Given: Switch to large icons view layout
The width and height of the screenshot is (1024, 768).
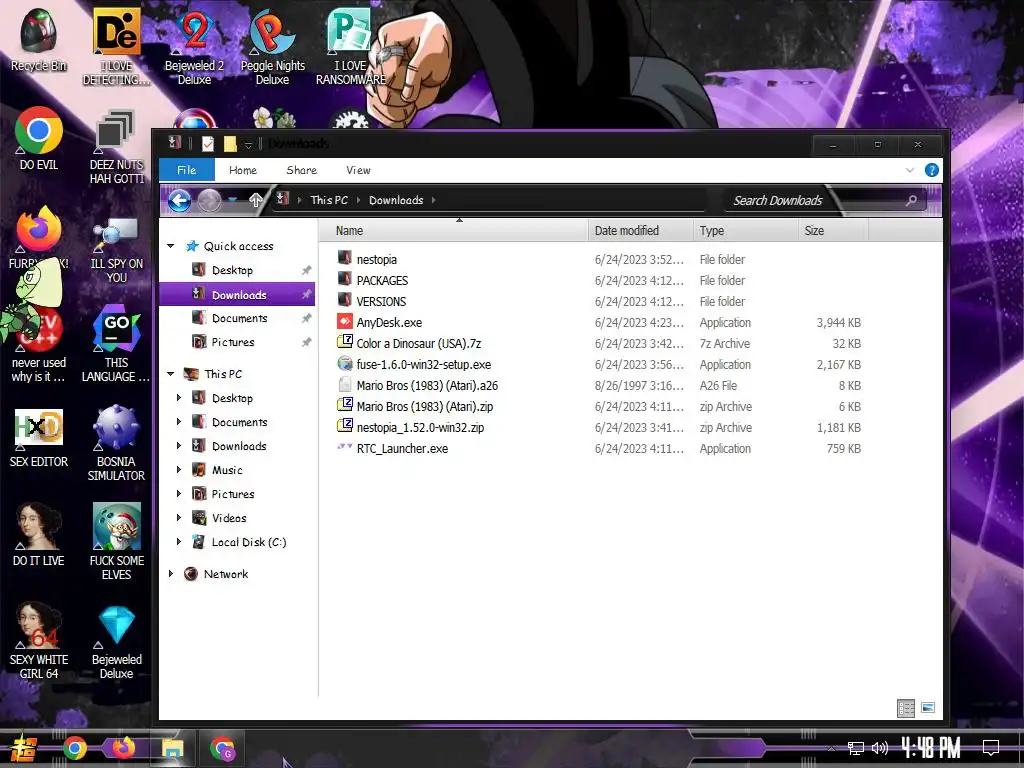Looking at the screenshot, I should (928, 707).
